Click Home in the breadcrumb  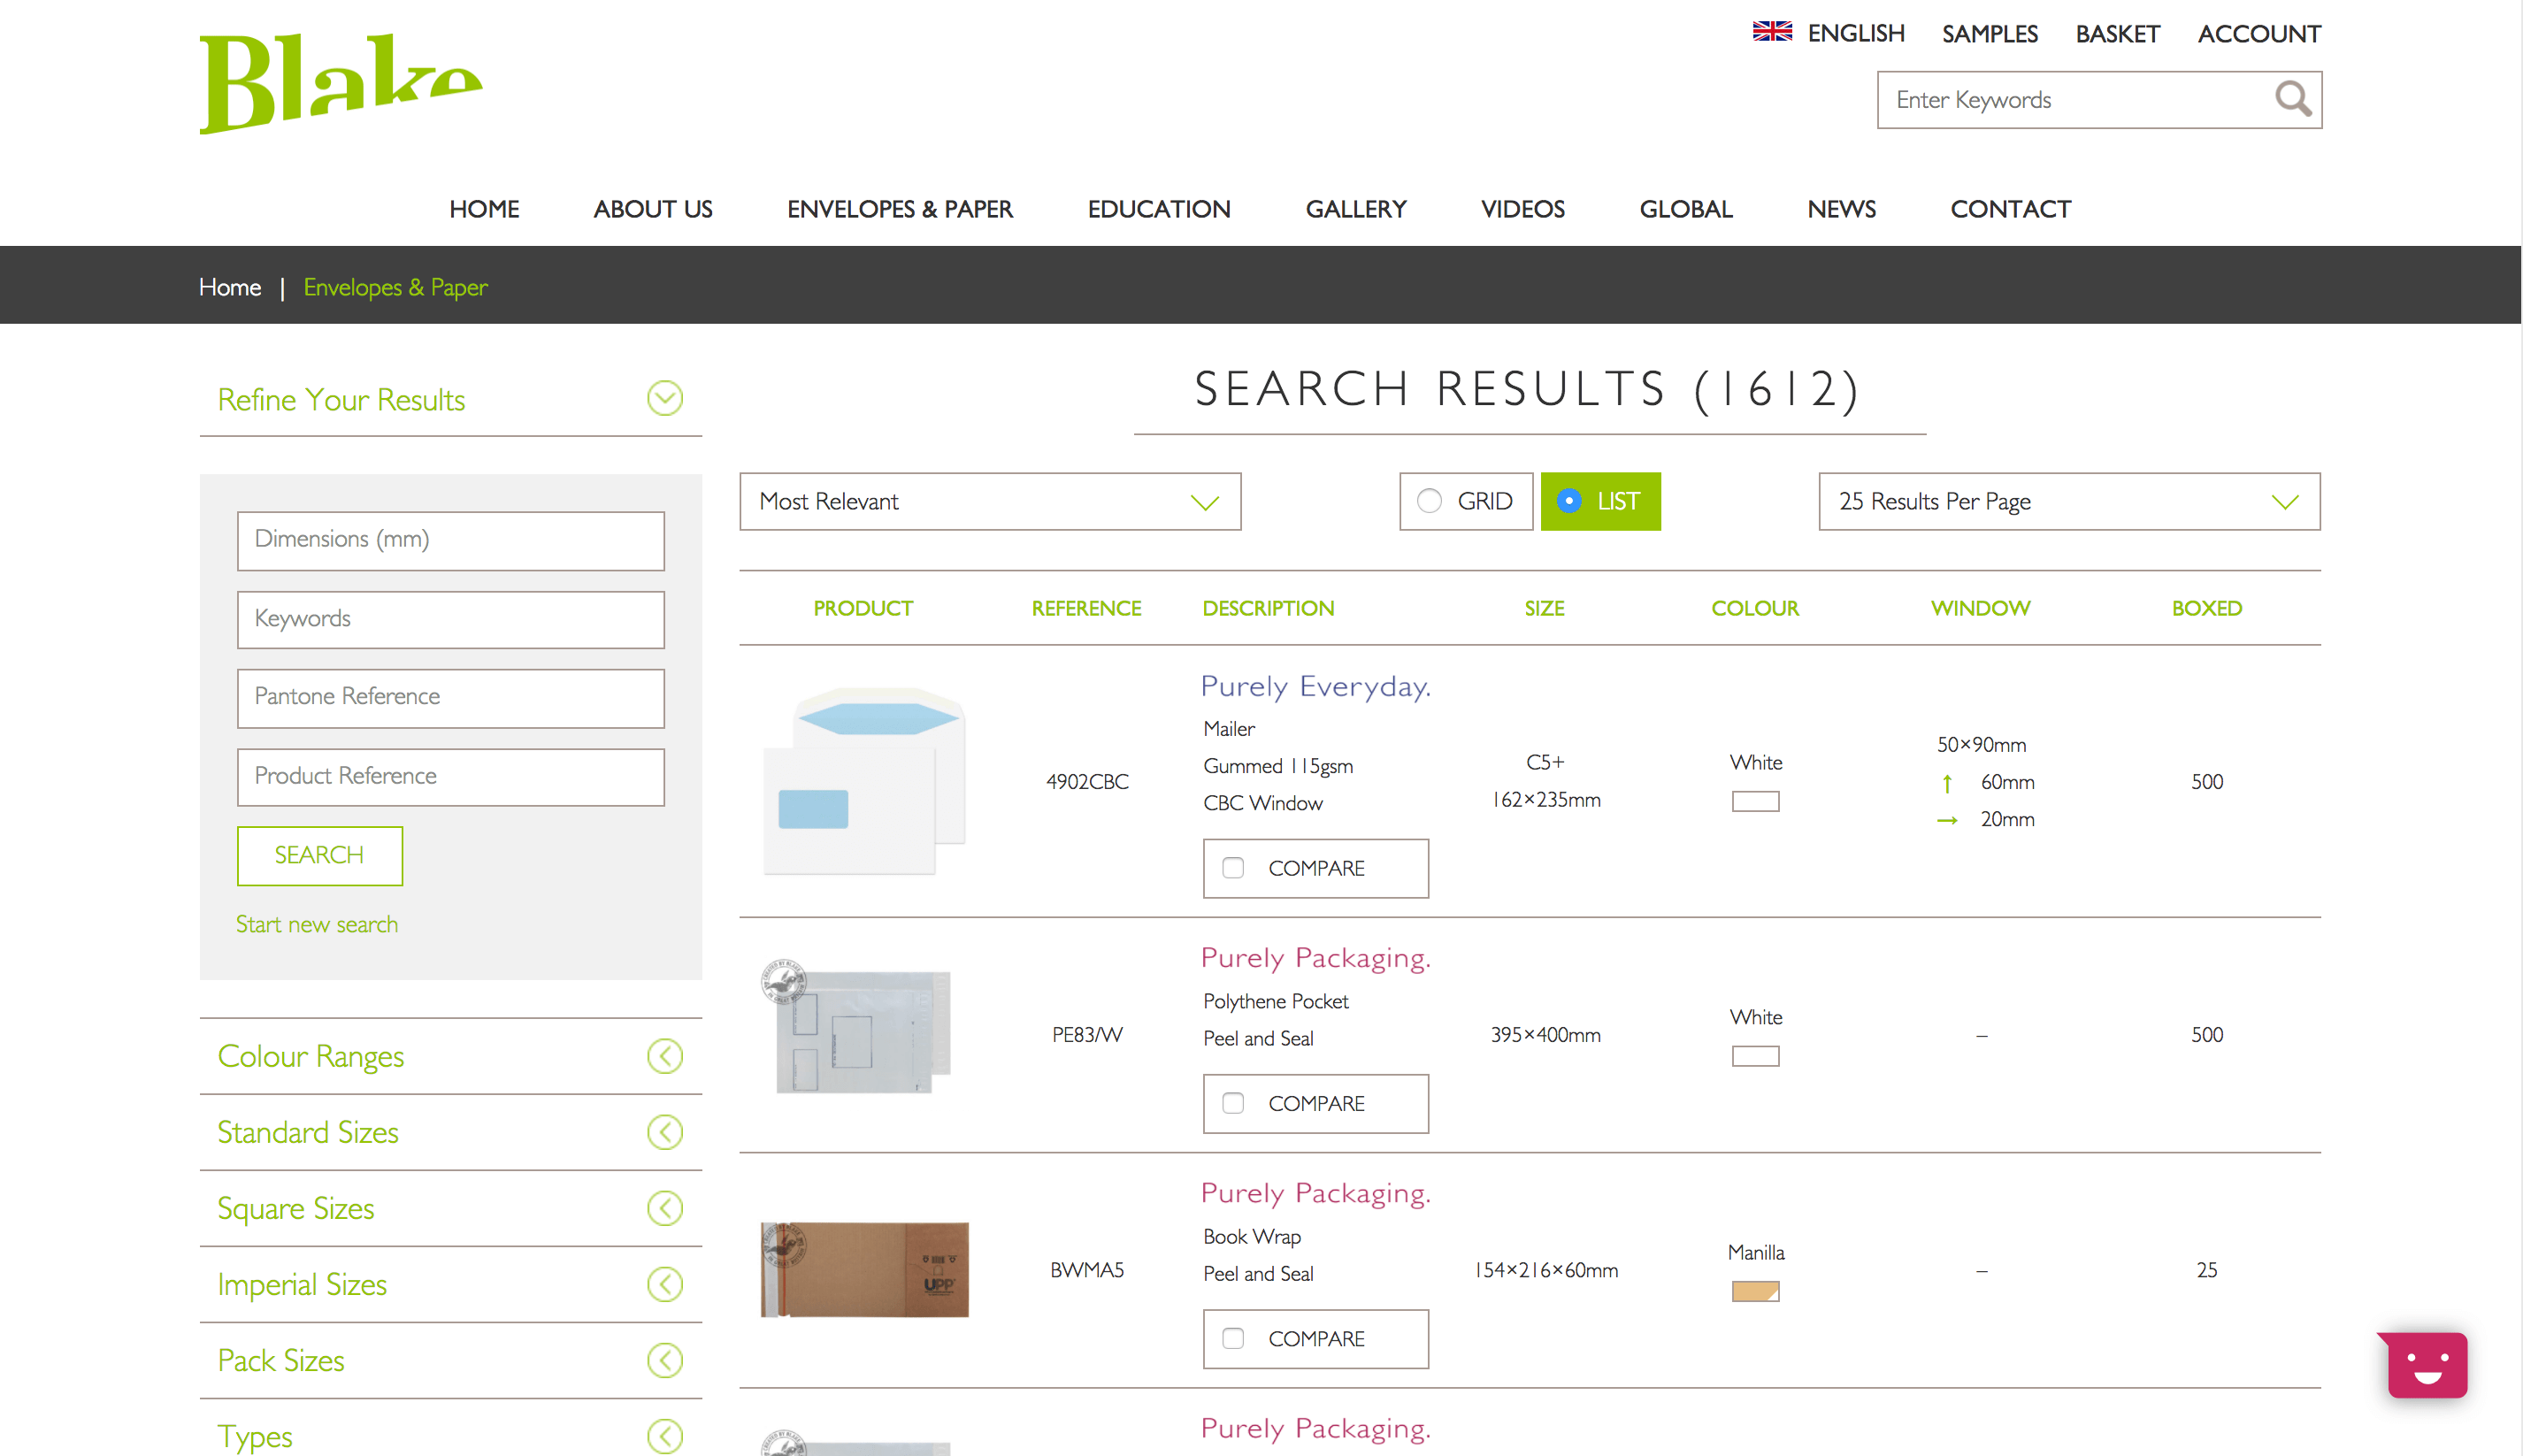[x=230, y=287]
